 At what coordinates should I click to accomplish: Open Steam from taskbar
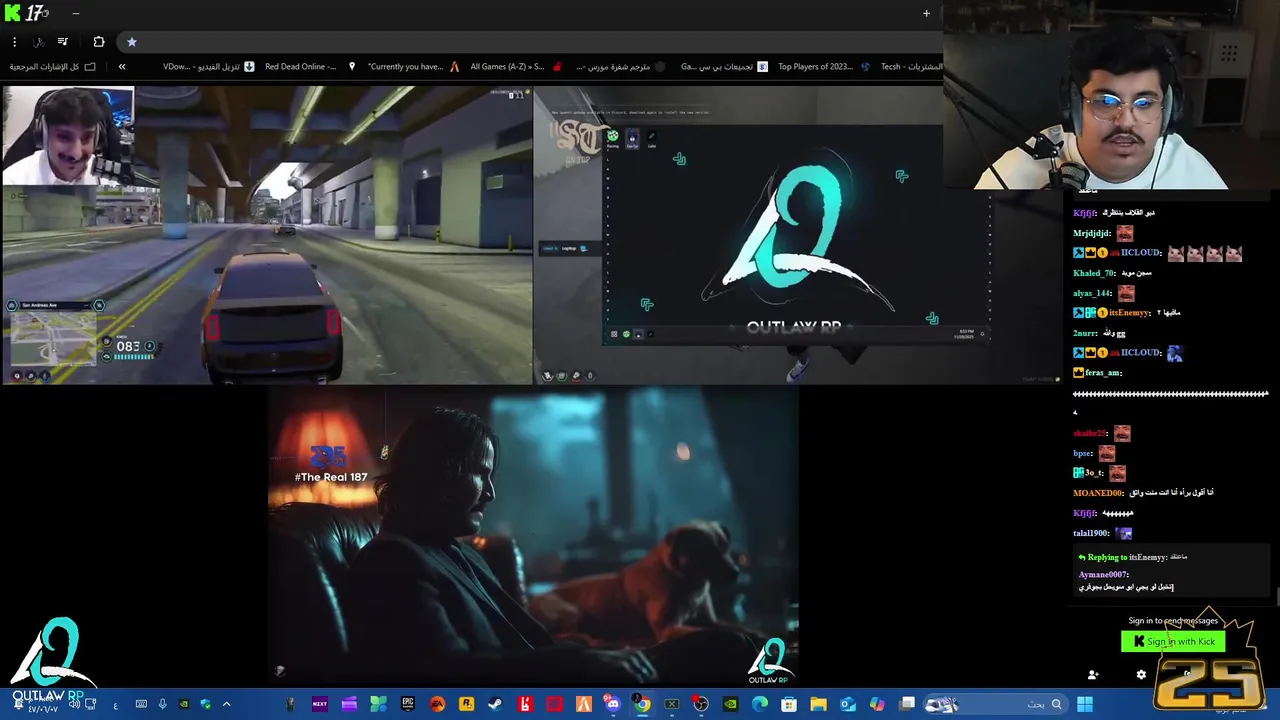point(495,704)
